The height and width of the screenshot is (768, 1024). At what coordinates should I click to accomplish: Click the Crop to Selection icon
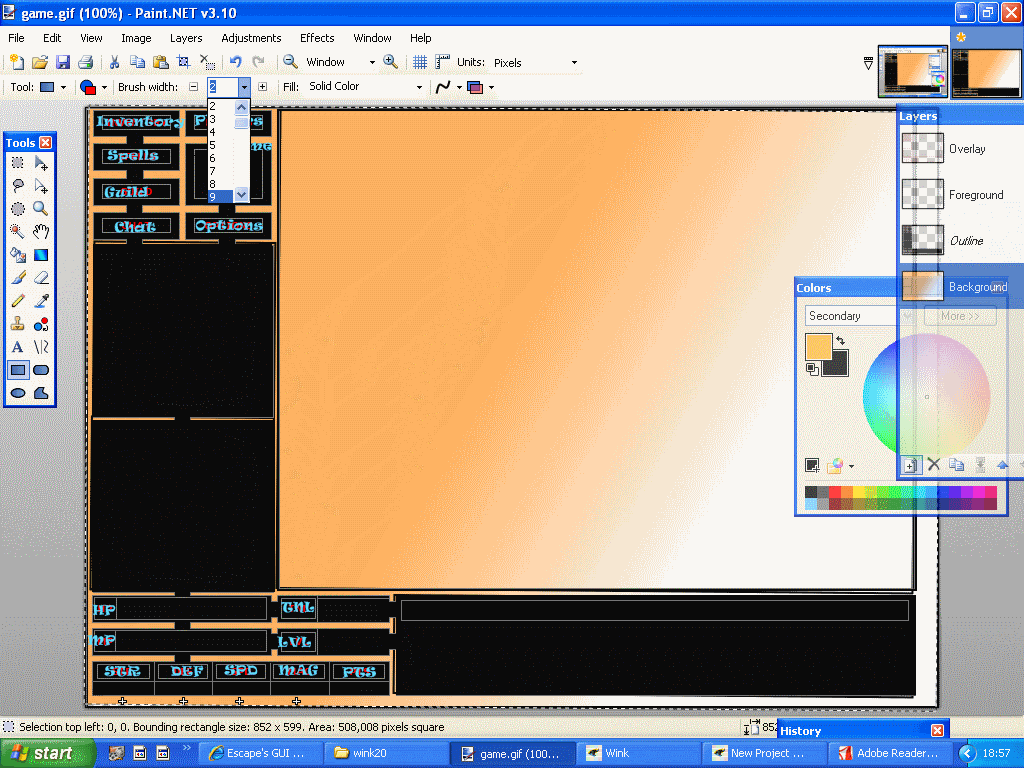coord(184,63)
